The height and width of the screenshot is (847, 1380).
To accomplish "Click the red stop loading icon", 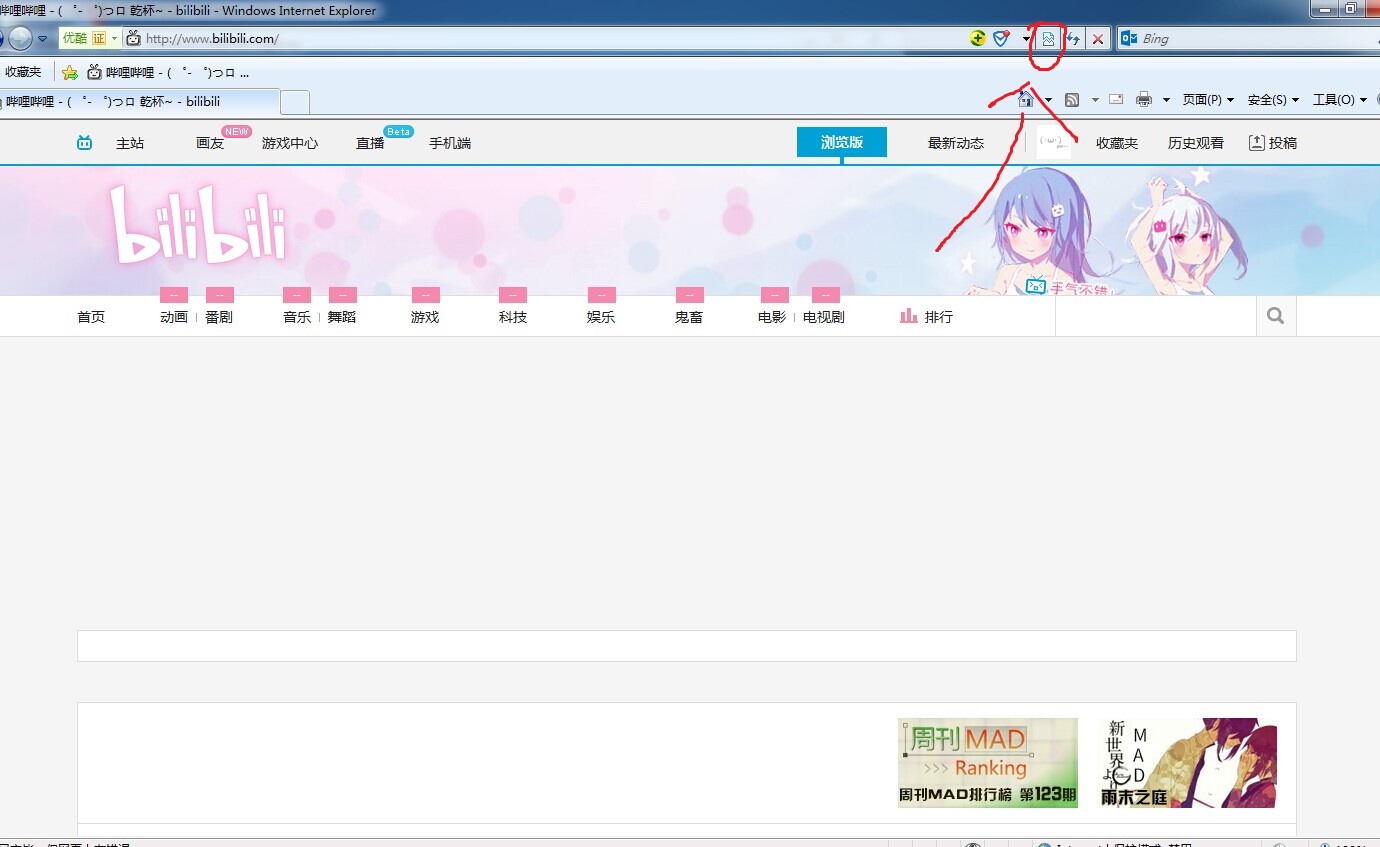I will point(1098,39).
